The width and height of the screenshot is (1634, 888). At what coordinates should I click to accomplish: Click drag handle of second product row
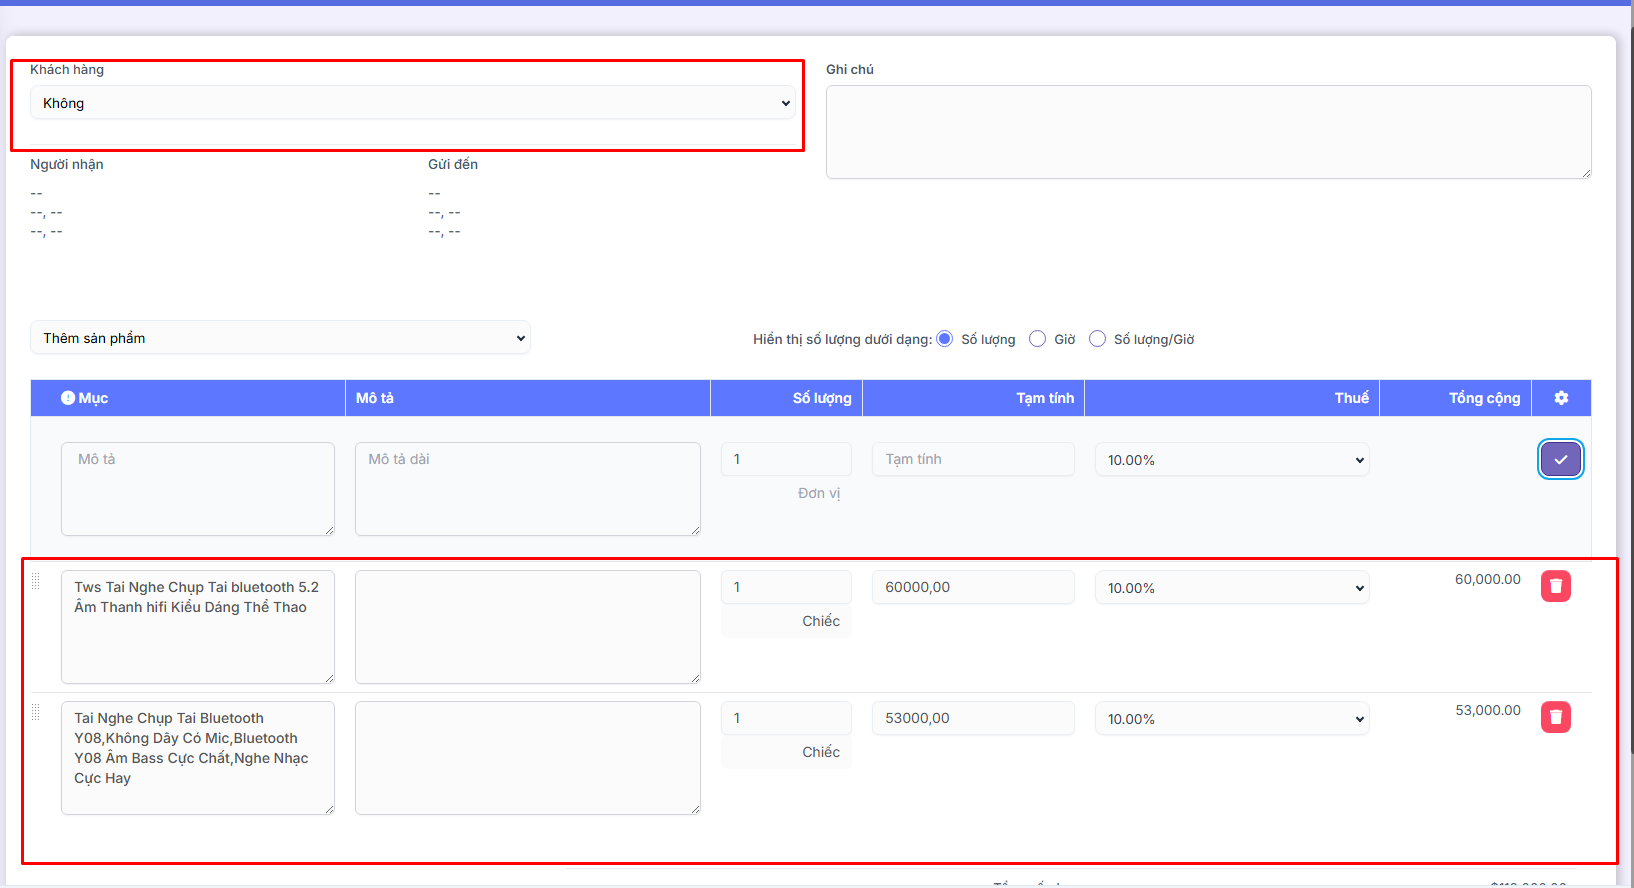[x=36, y=712]
